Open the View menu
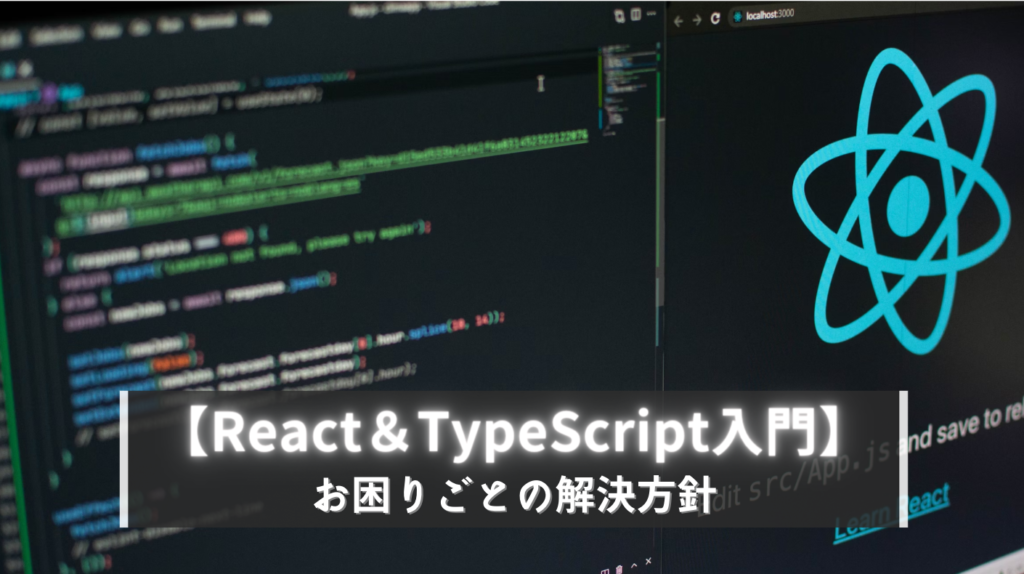This screenshot has height=574, width=1024. (x=106, y=29)
